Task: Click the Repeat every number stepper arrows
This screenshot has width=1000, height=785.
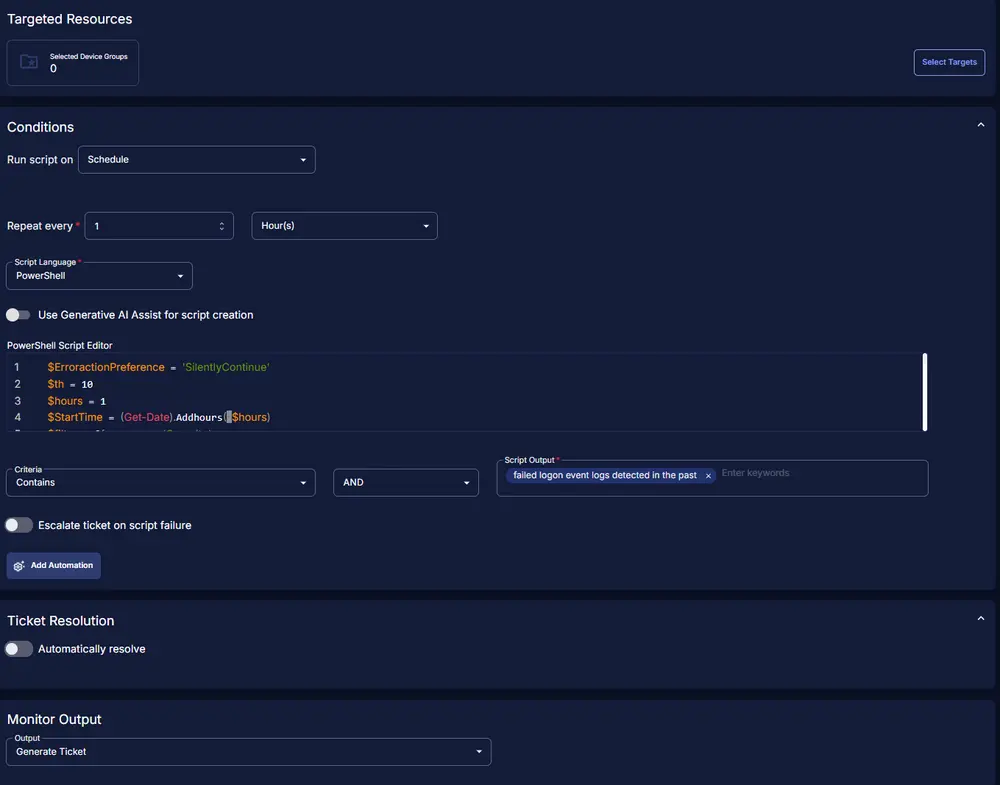Action: (222, 226)
